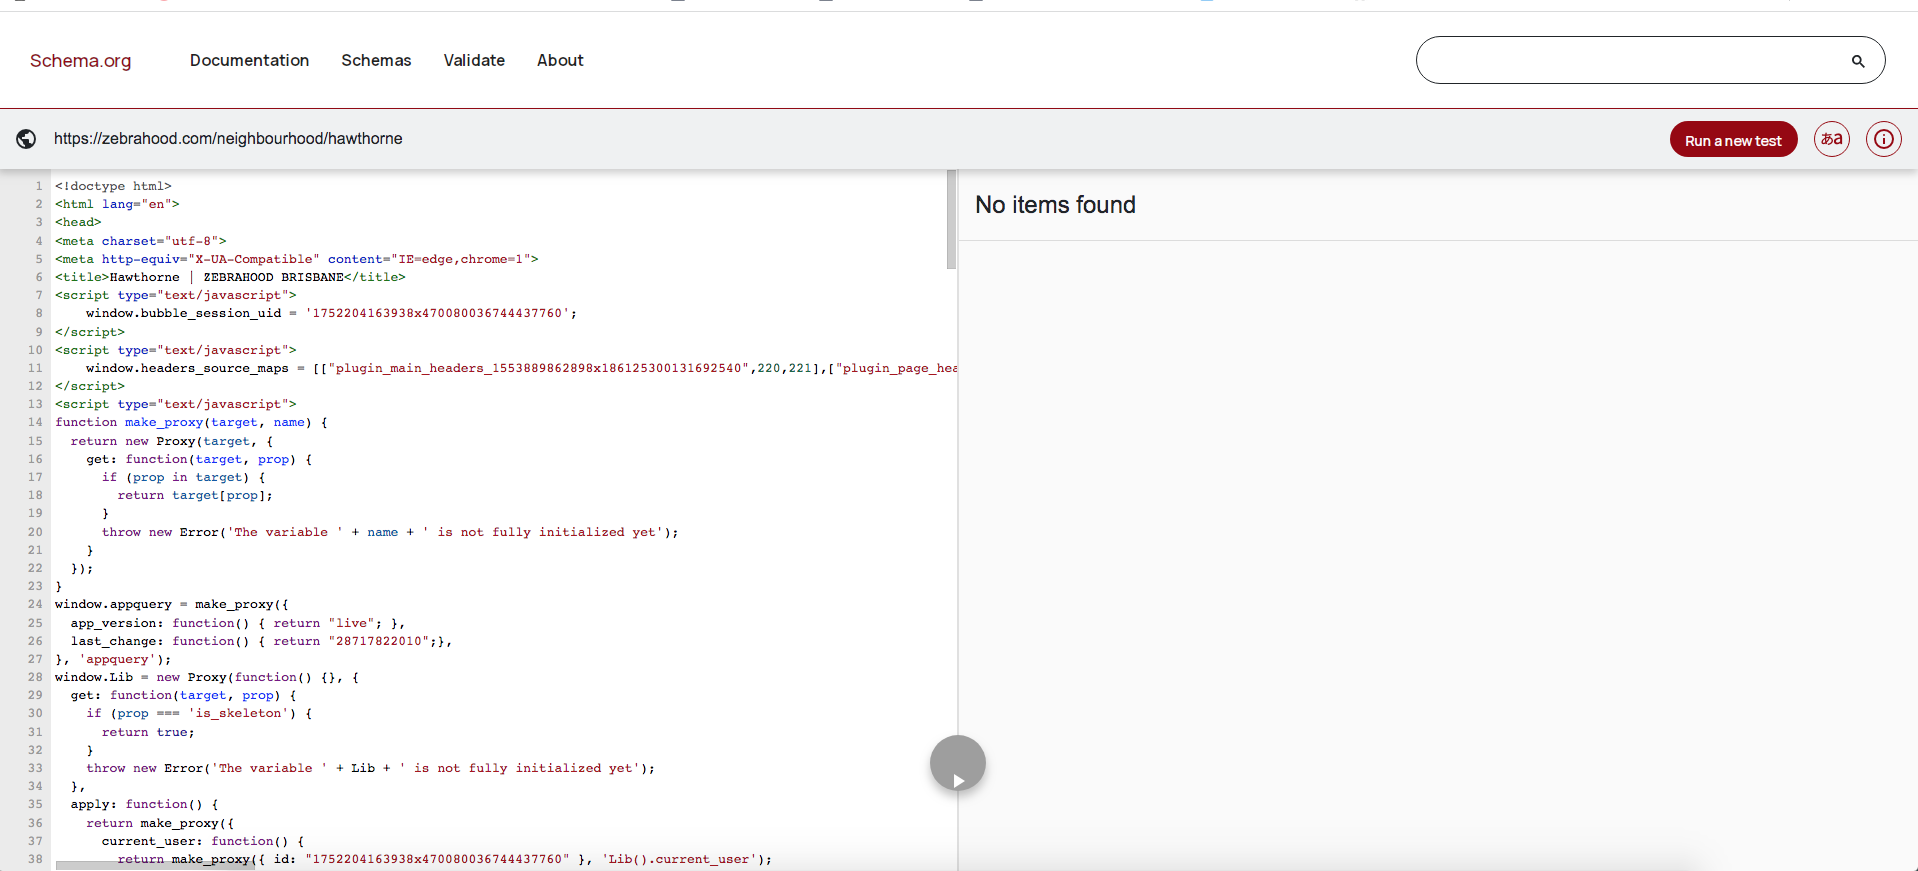Click the title line "Hawthorne | ZEBRAHOOD BRISBANE"

tap(230, 277)
